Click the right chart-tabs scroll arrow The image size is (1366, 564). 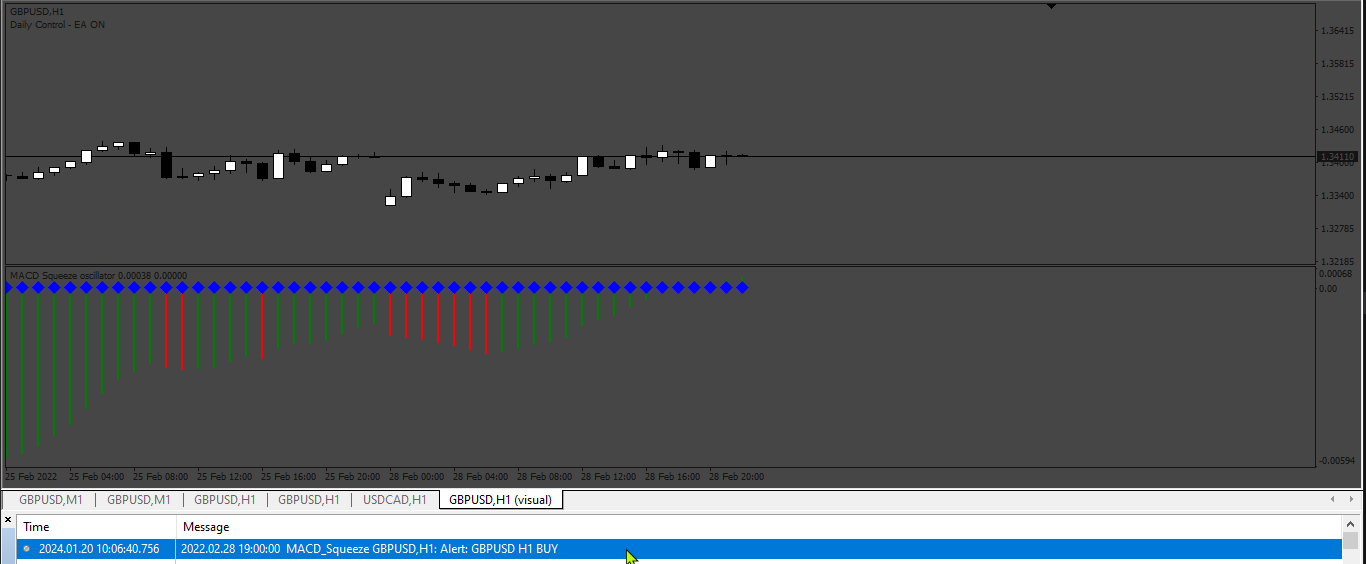(x=1351, y=499)
